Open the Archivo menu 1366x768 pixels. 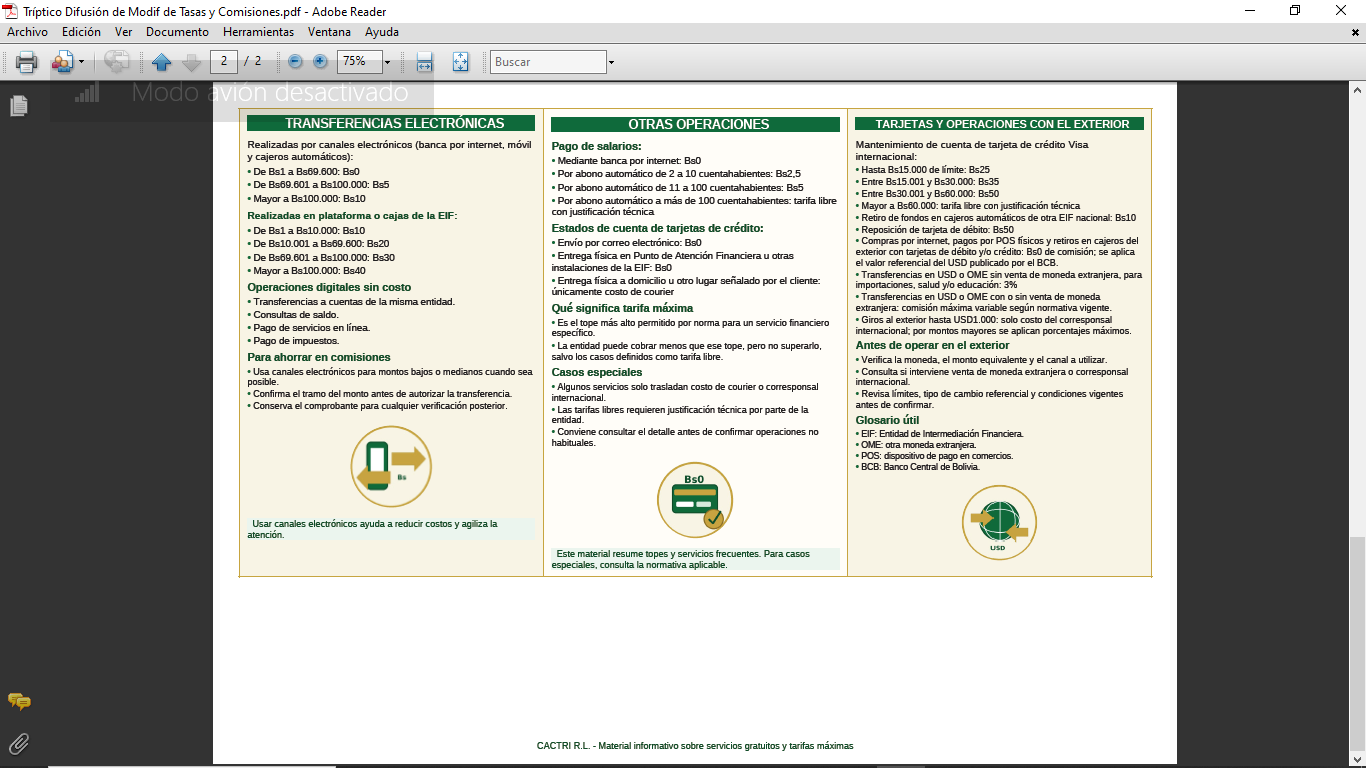(x=28, y=32)
